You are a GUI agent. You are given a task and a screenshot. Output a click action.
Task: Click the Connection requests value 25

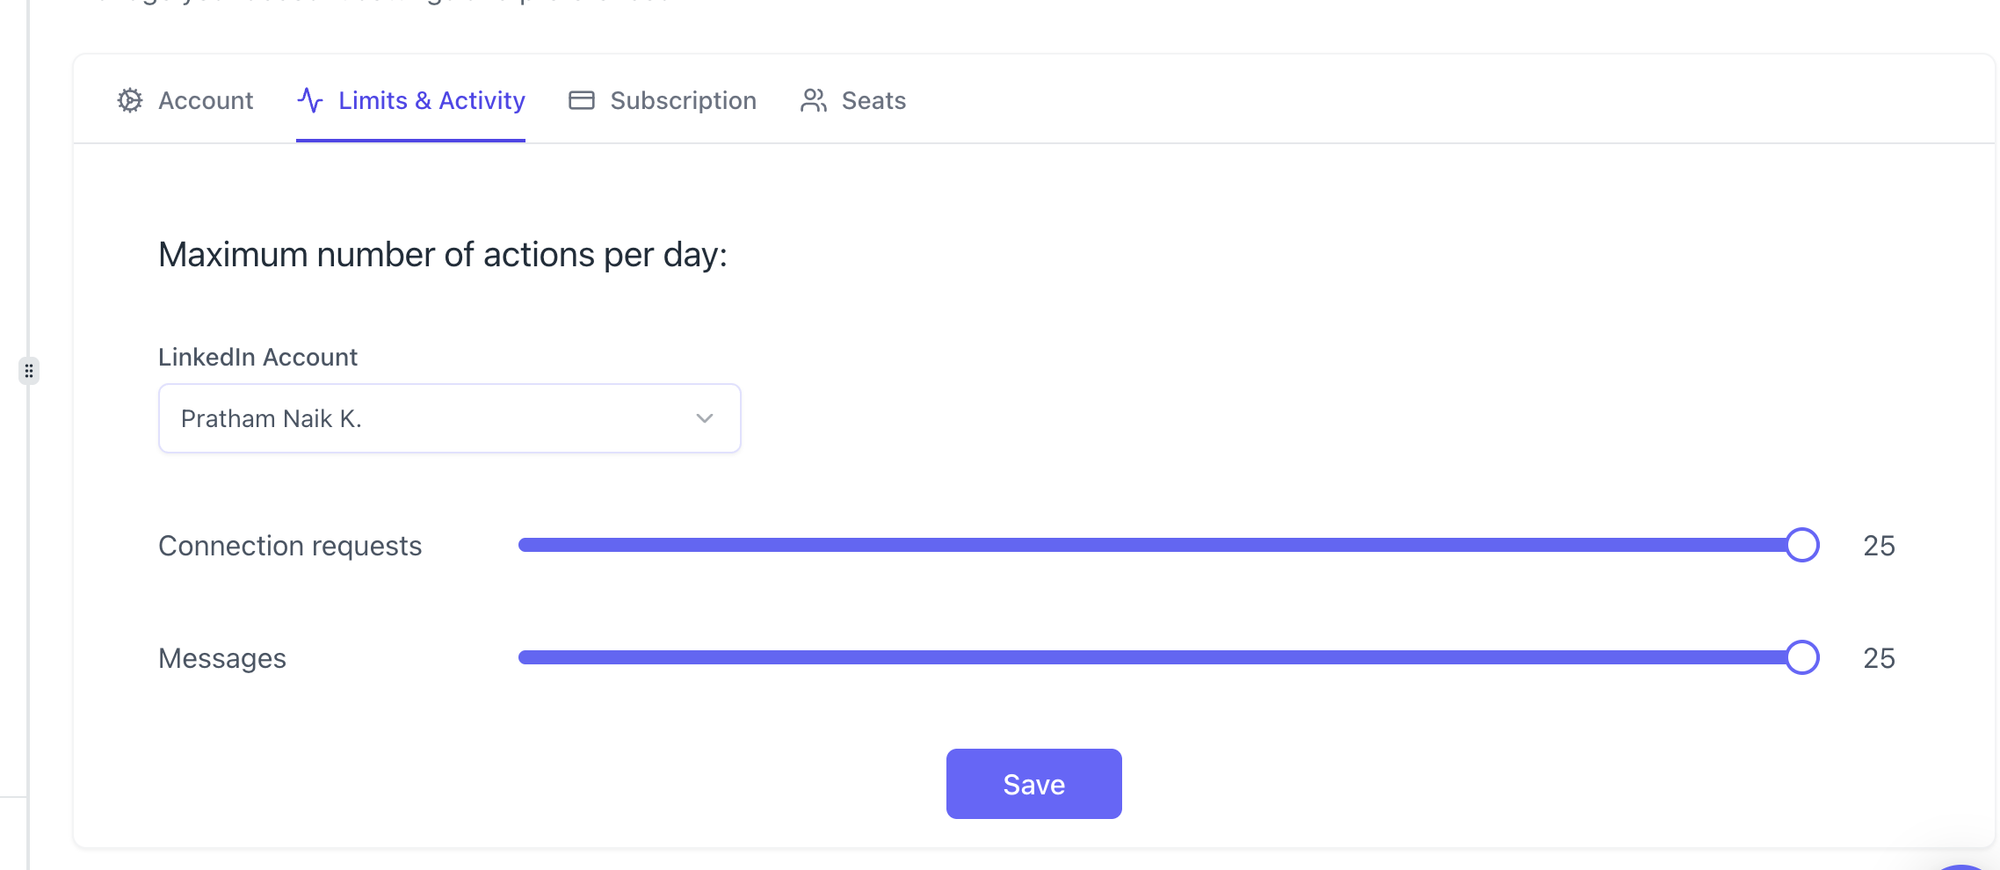coord(1879,546)
